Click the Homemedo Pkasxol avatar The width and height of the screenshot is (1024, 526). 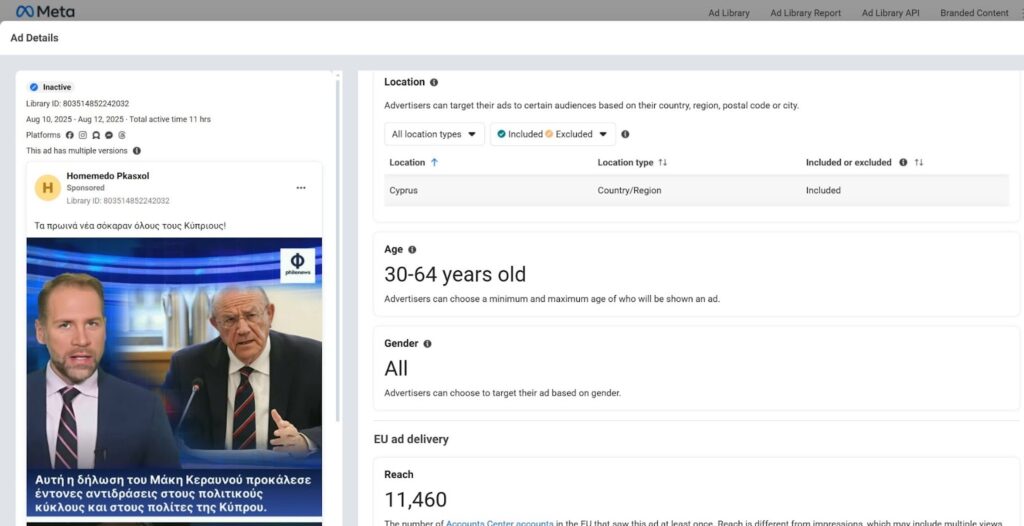click(x=48, y=188)
